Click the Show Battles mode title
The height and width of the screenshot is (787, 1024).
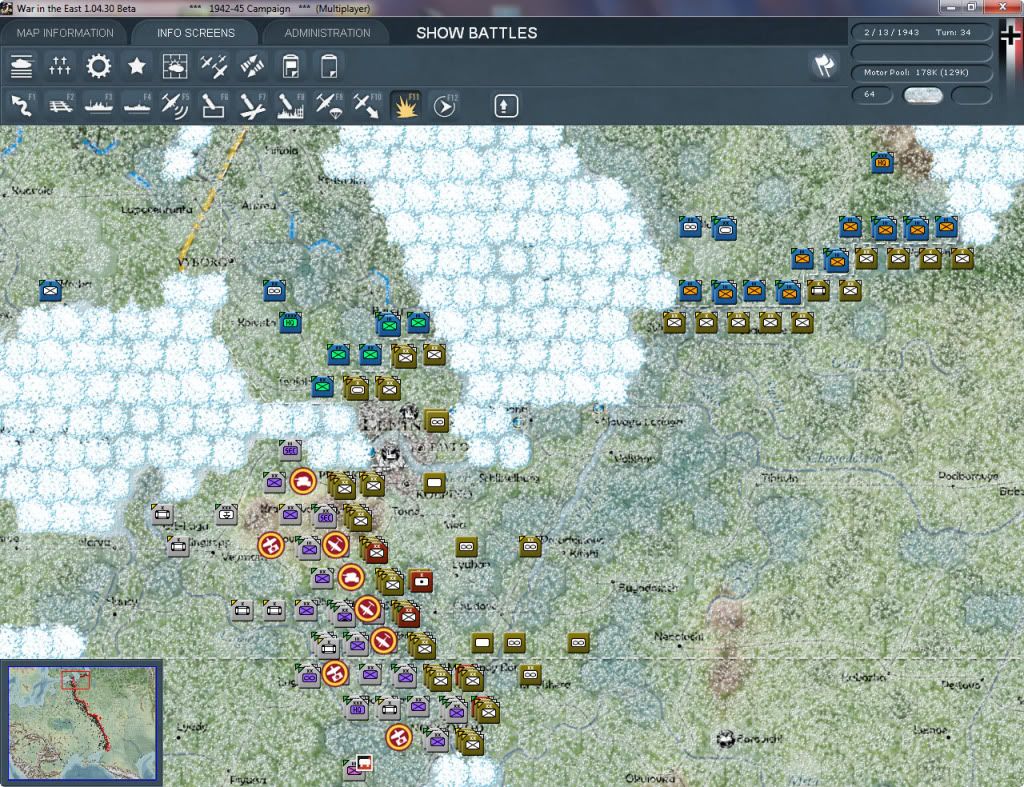coord(477,33)
